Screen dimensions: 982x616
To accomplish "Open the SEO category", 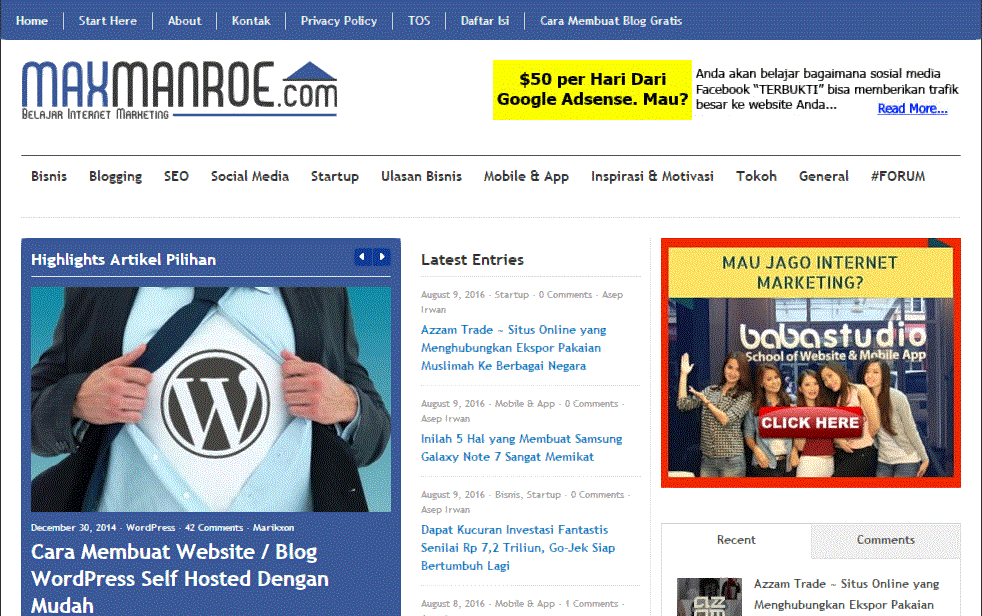I will click(x=176, y=177).
